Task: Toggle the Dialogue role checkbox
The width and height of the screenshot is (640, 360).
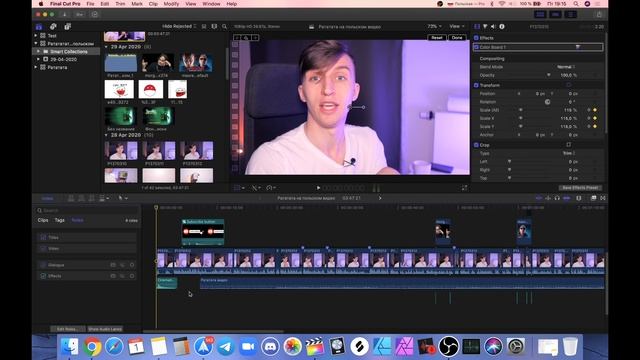Action: [x=43, y=265]
